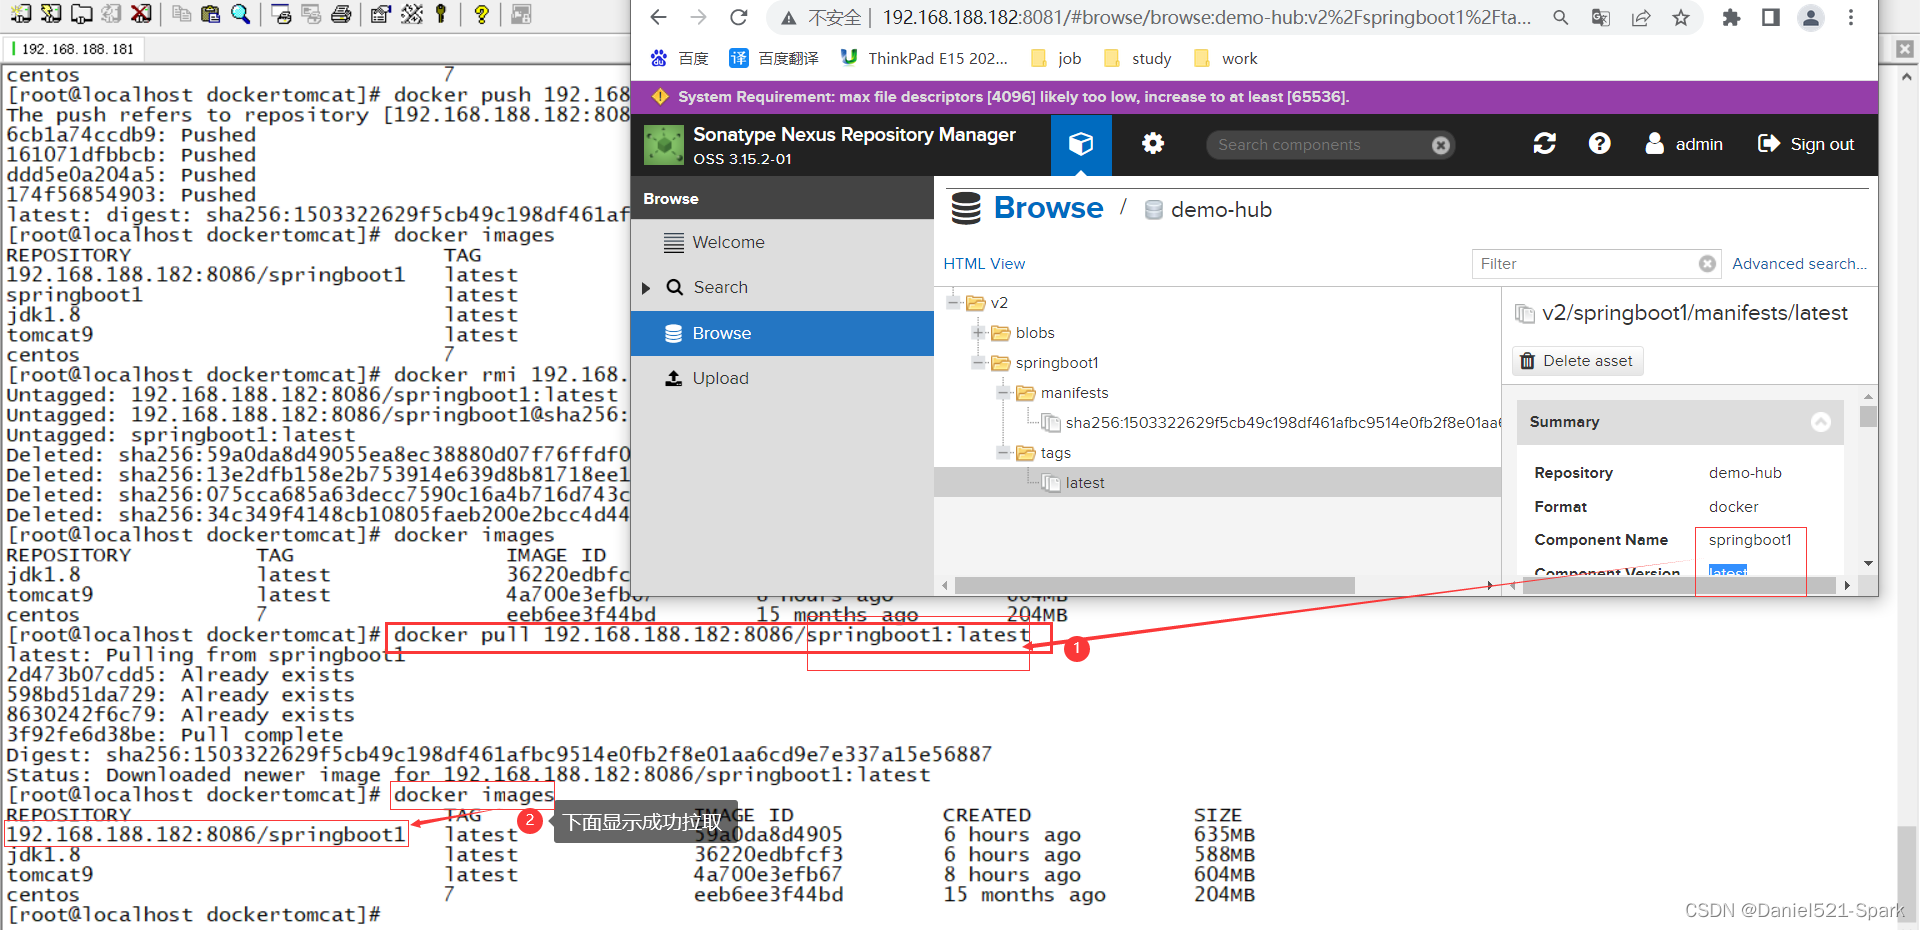Open the Nexus Help question mark icon
This screenshot has width=1920, height=930.
coord(1600,144)
